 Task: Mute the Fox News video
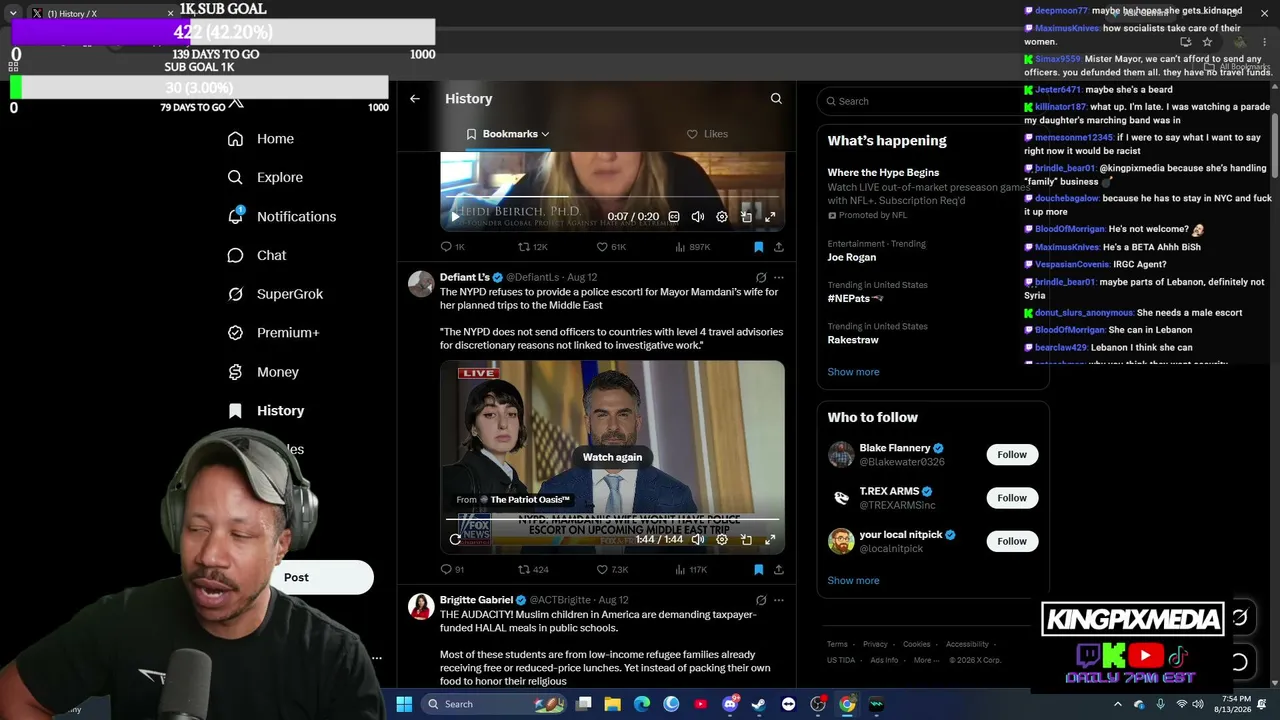point(698,539)
